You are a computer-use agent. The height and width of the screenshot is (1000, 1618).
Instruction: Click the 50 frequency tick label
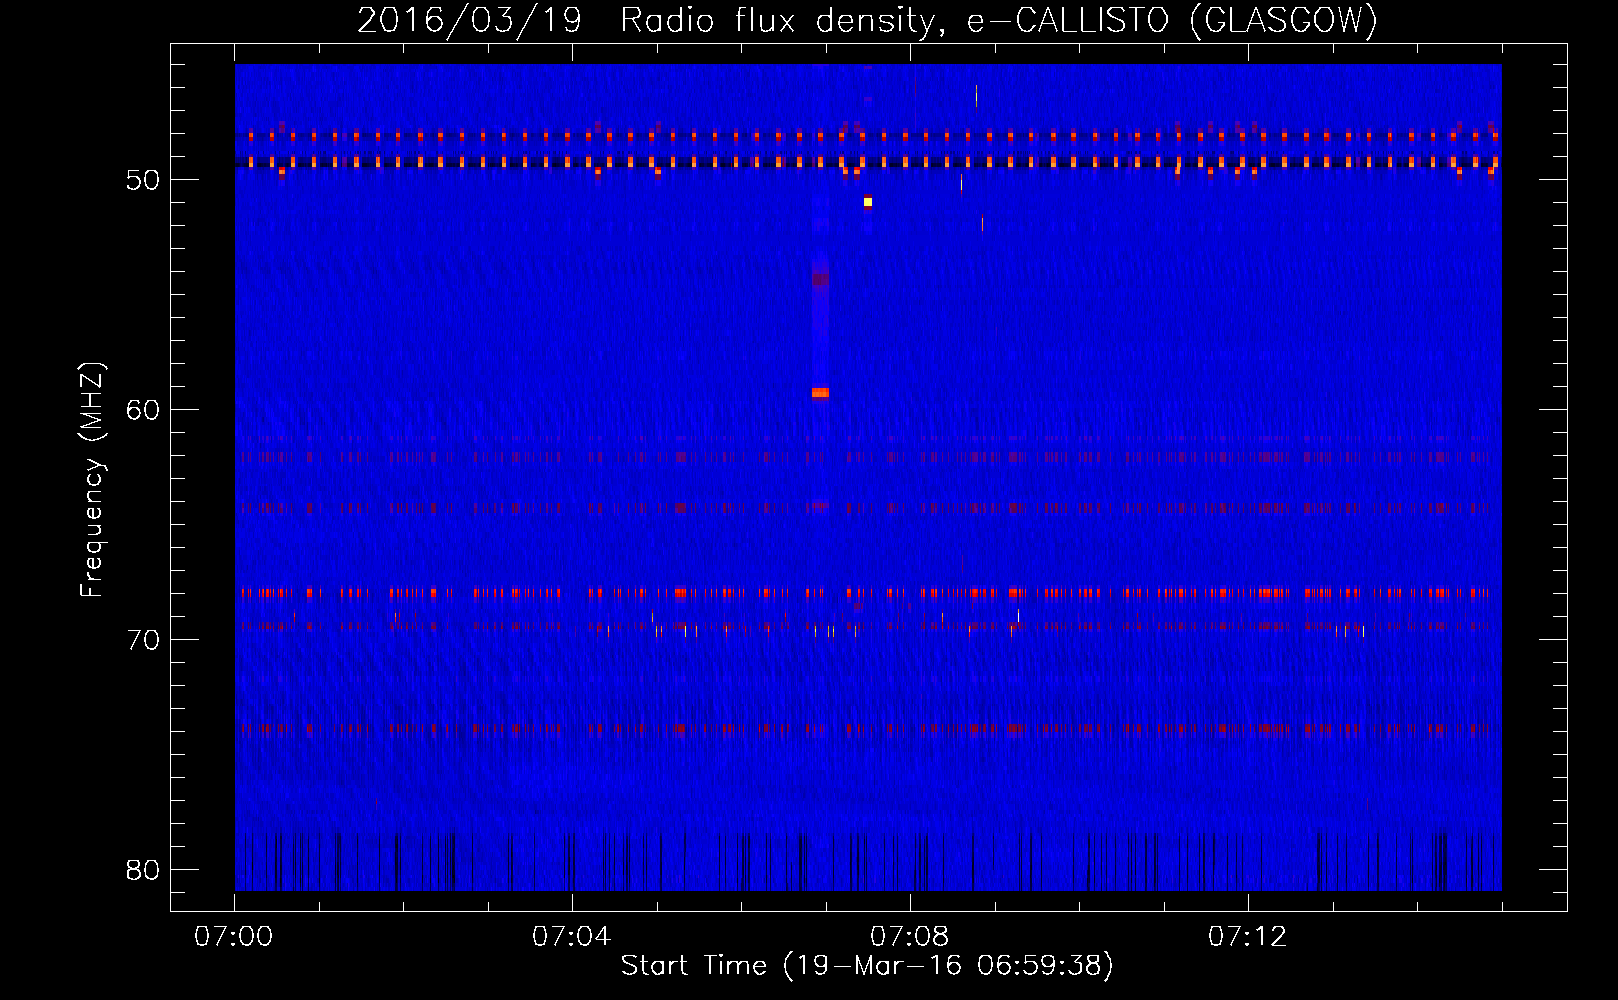(x=142, y=181)
